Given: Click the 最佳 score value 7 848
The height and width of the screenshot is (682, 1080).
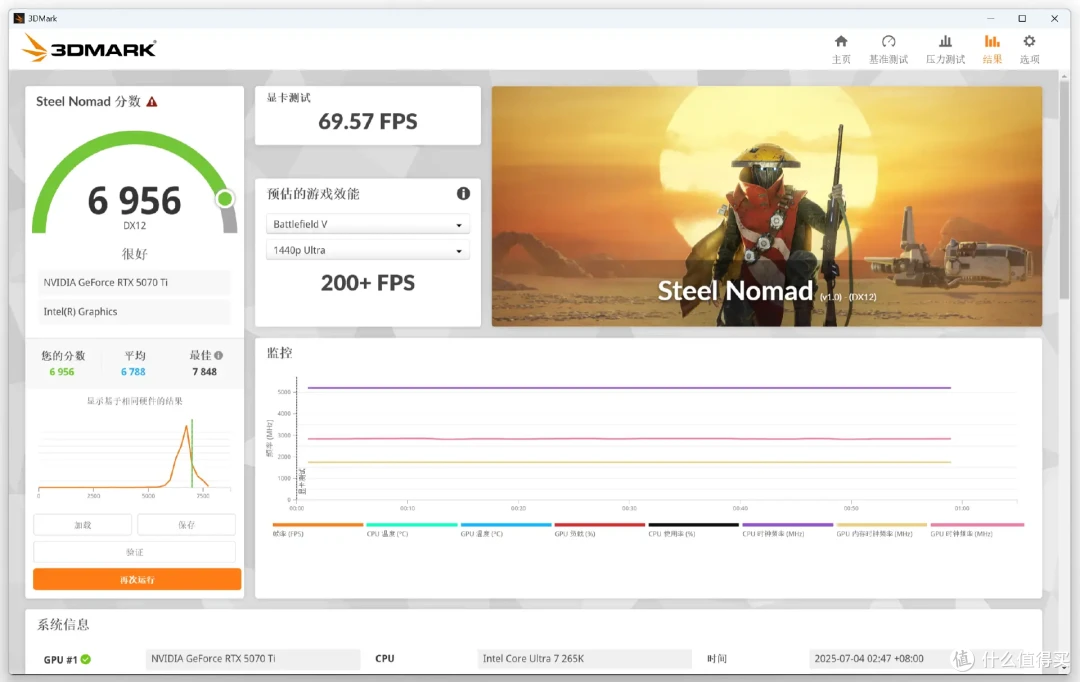Looking at the screenshot, I should click(x=205, y=372).
